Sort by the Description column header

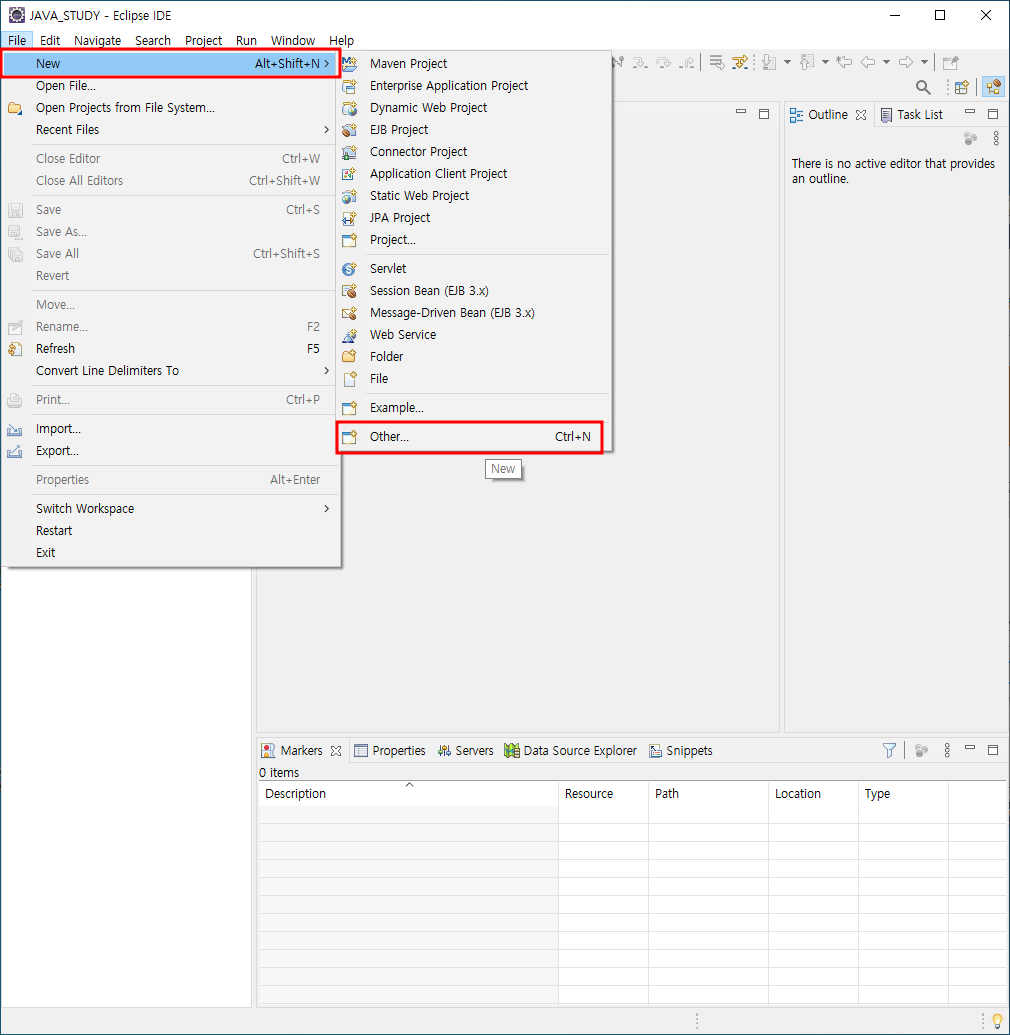coord(408,793)
